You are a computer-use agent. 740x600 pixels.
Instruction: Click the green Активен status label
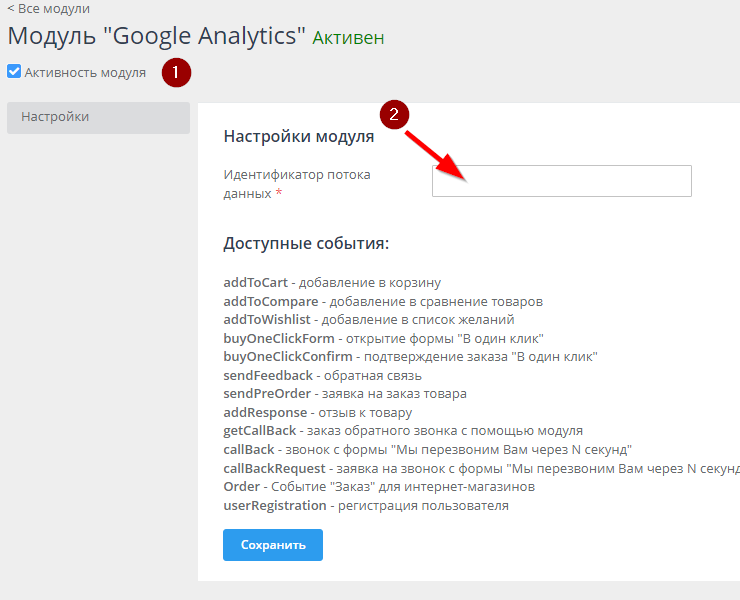pos(348,38)
